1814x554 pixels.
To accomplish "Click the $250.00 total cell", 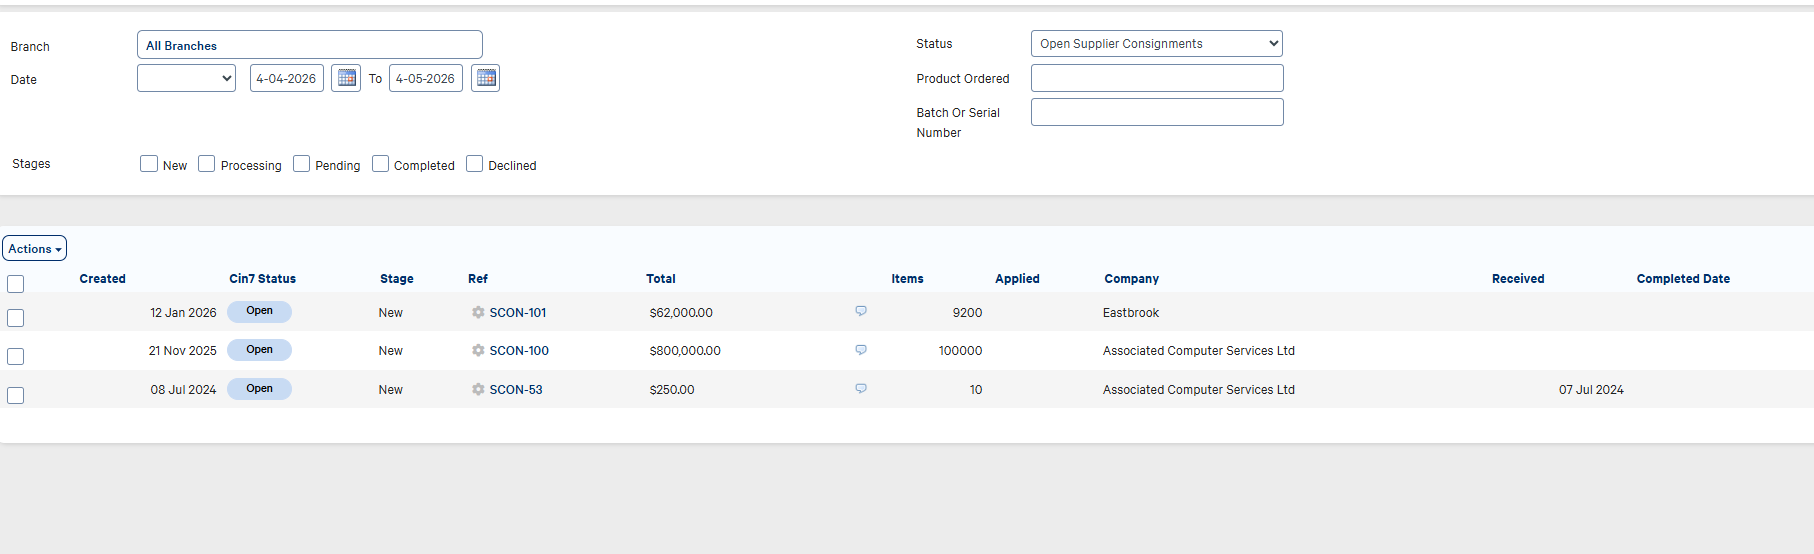I will point(672,390).
